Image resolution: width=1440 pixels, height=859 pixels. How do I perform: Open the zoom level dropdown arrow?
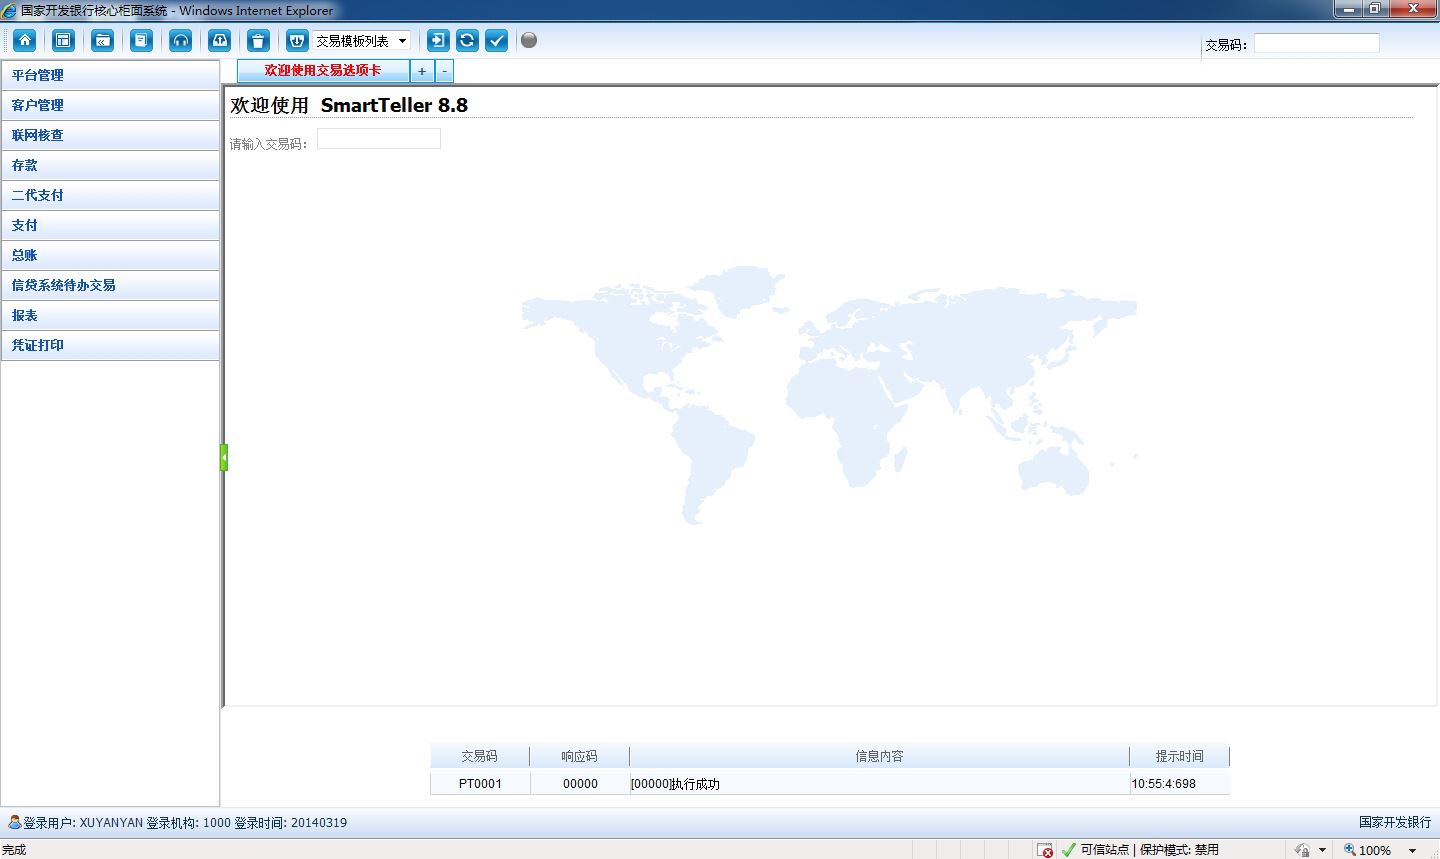1412,850
